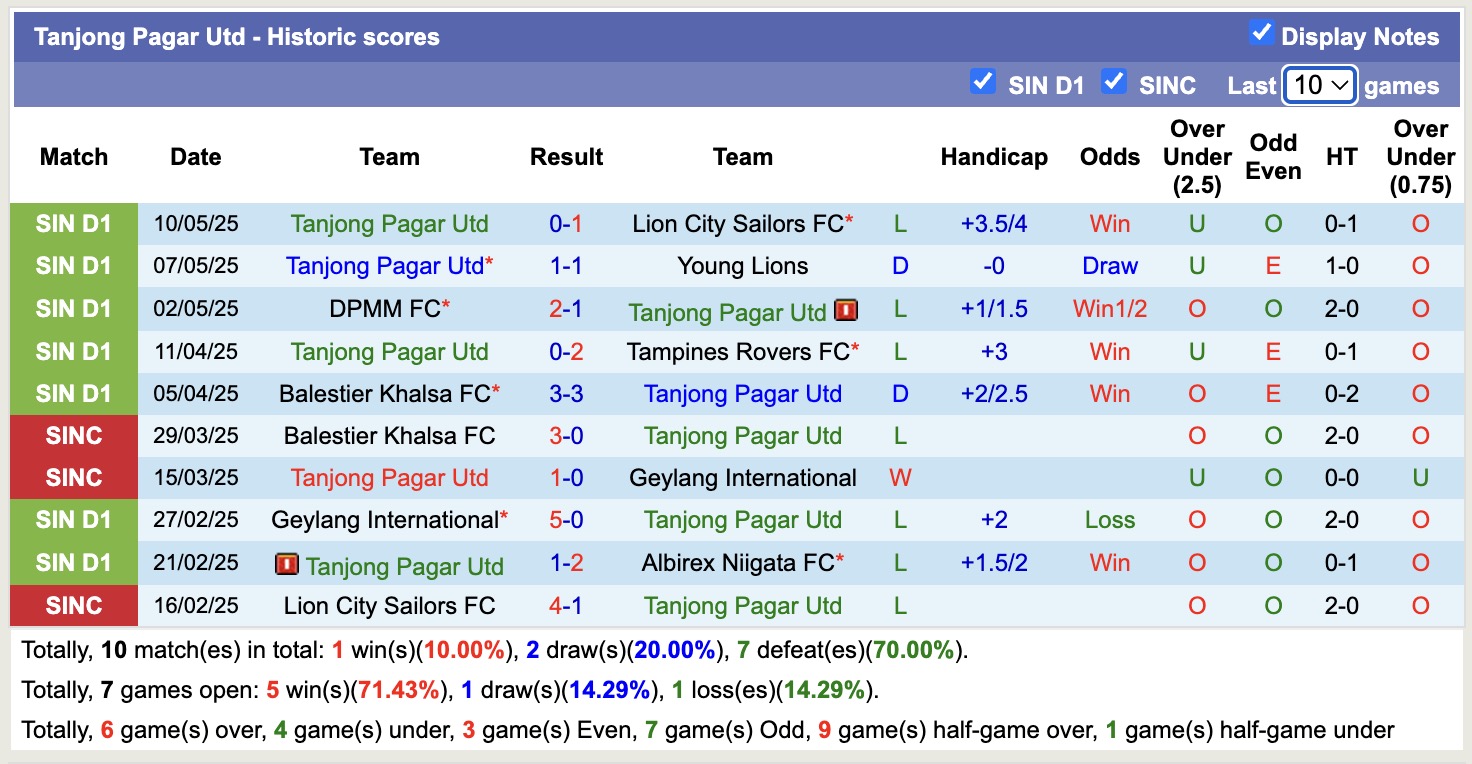Click the Handicap column header
The image size is (1472, 764).
point(993,157)
